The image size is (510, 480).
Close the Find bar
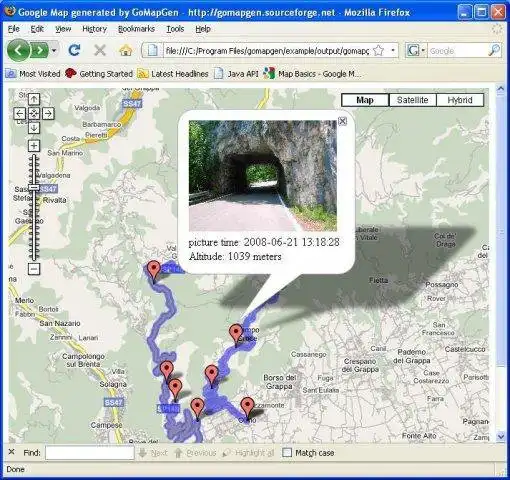pyautogui.click(x=11, y=452)
